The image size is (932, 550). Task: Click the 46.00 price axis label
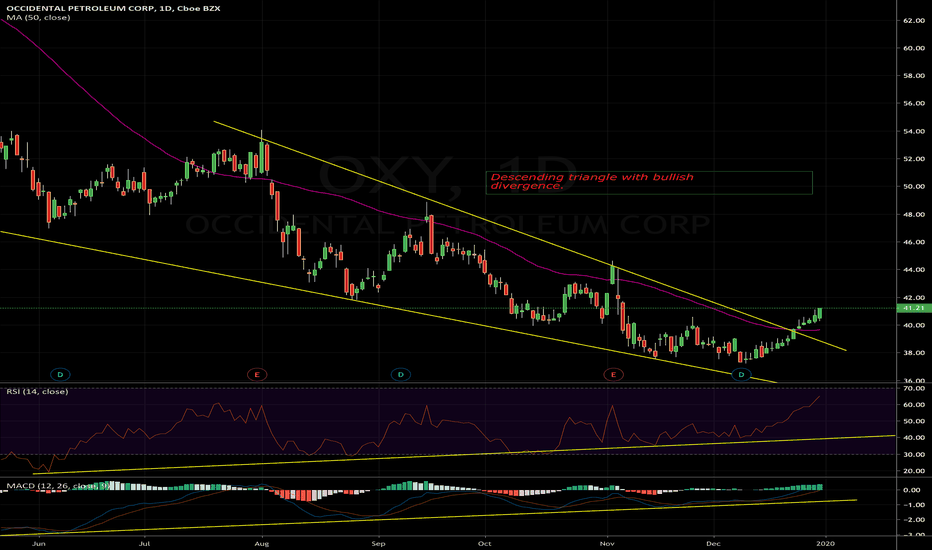(x=914, y=242)
